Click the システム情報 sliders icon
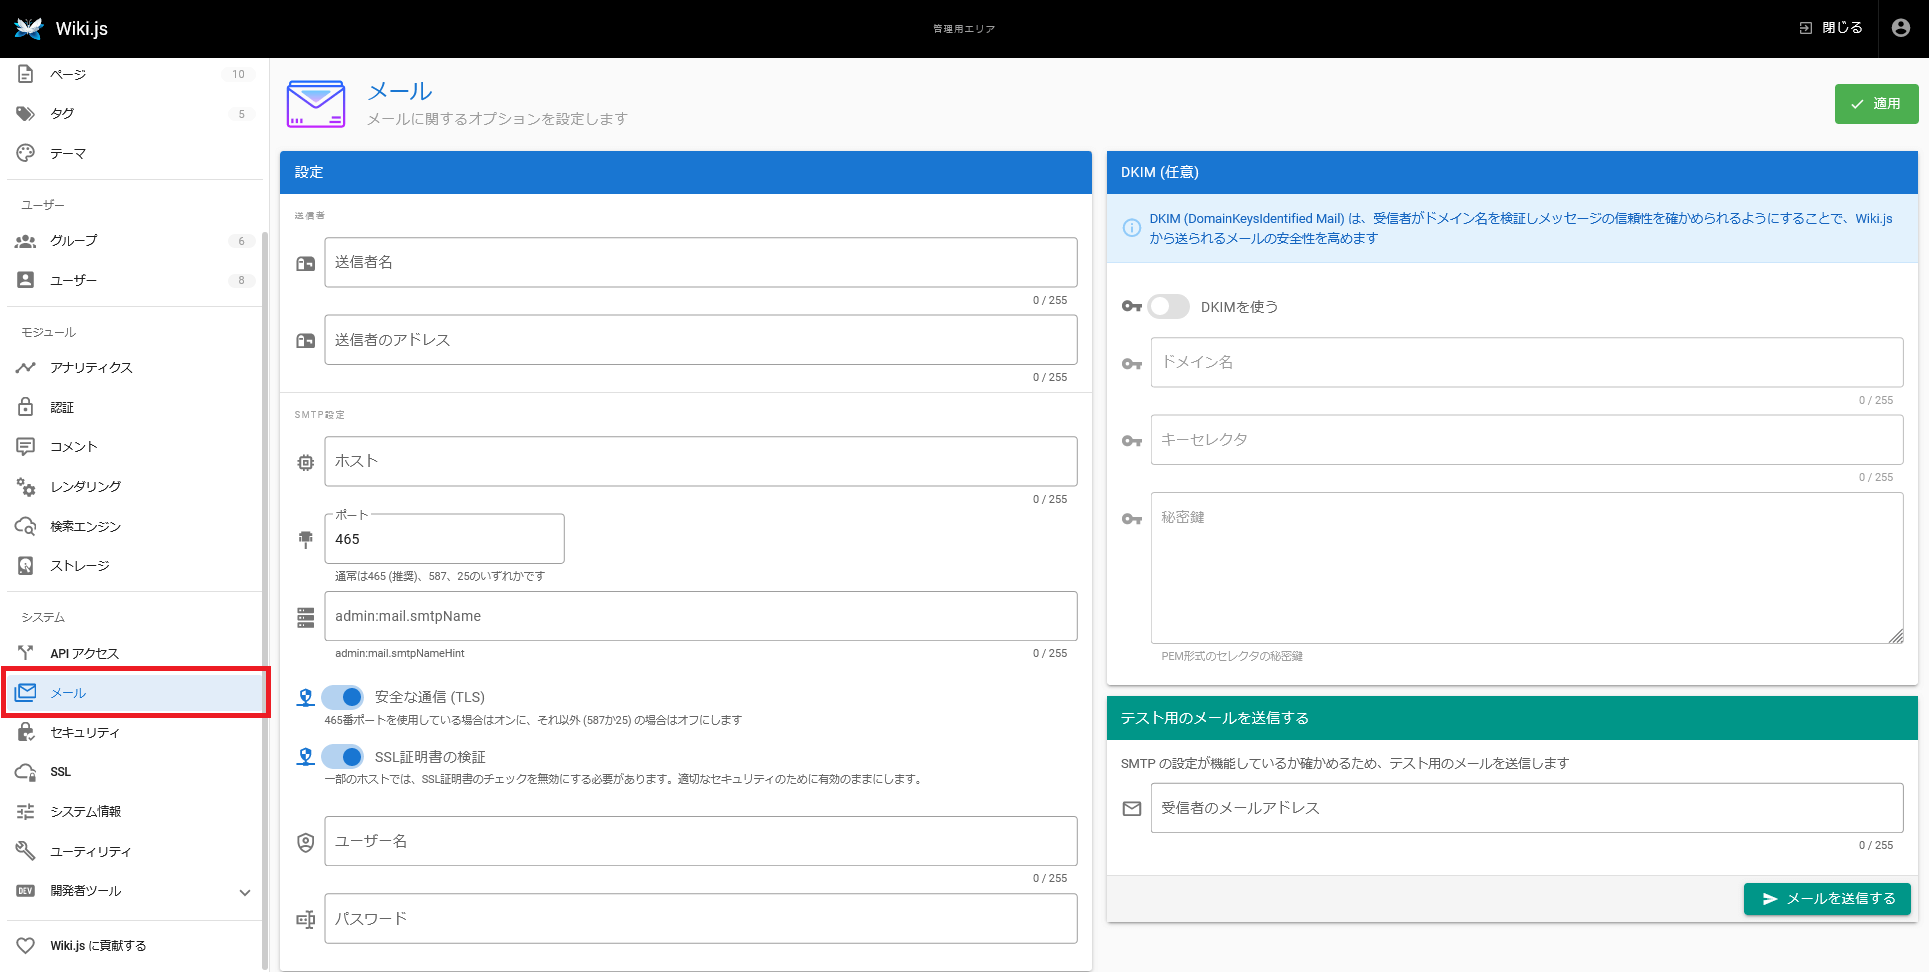 26,811
